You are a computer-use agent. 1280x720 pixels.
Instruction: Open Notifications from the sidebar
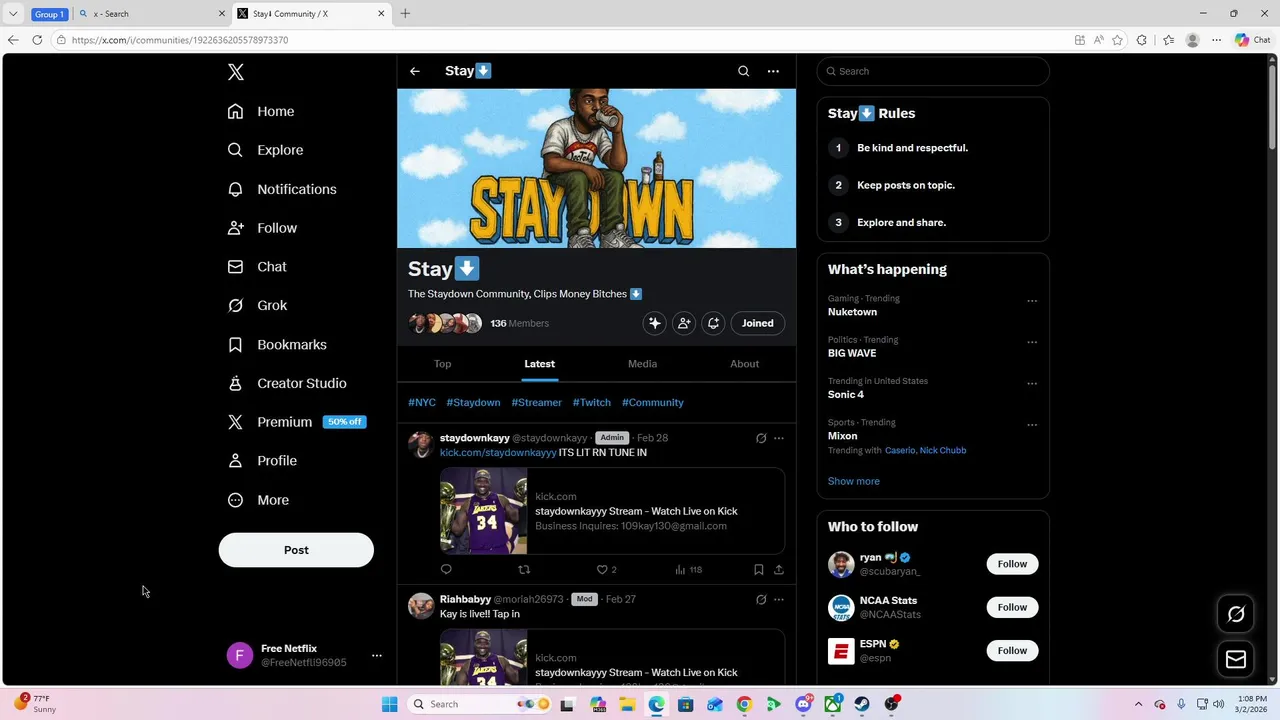[x=282, y=189]
